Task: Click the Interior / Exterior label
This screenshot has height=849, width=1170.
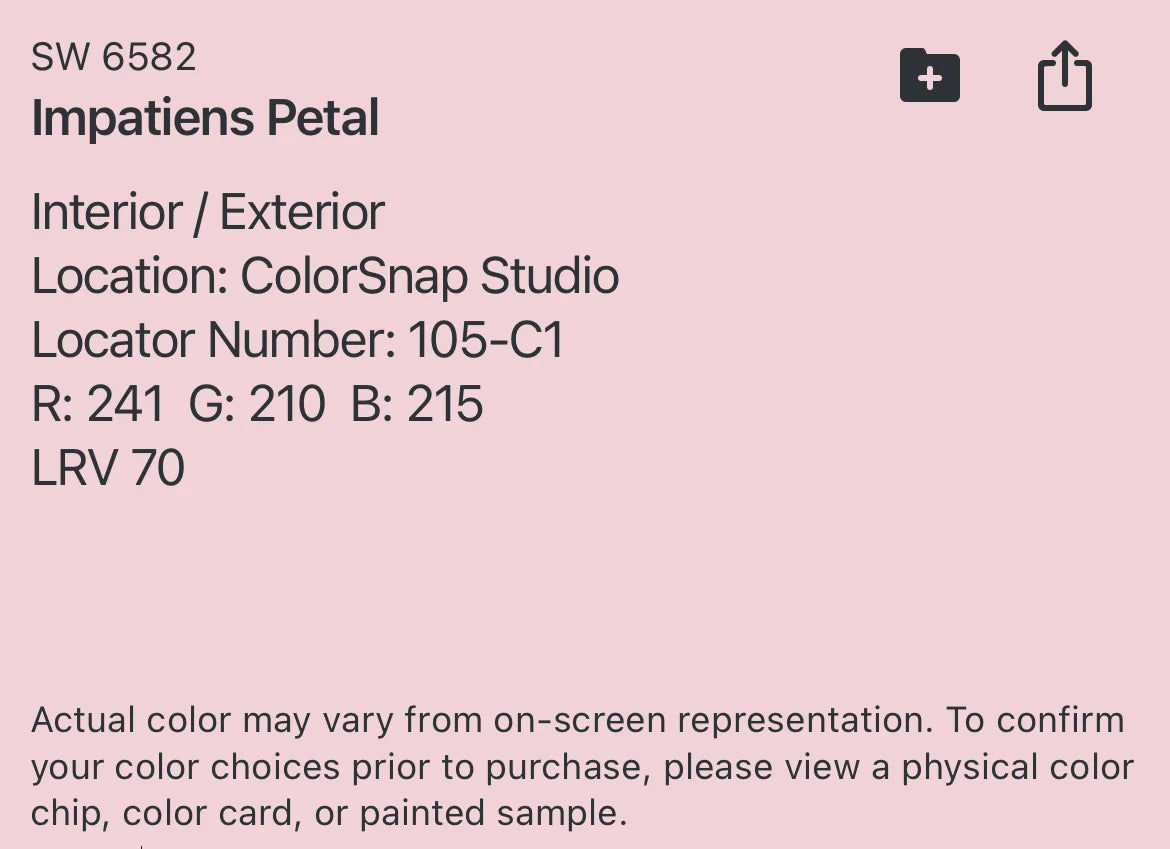Action: (x=208, y=213)
